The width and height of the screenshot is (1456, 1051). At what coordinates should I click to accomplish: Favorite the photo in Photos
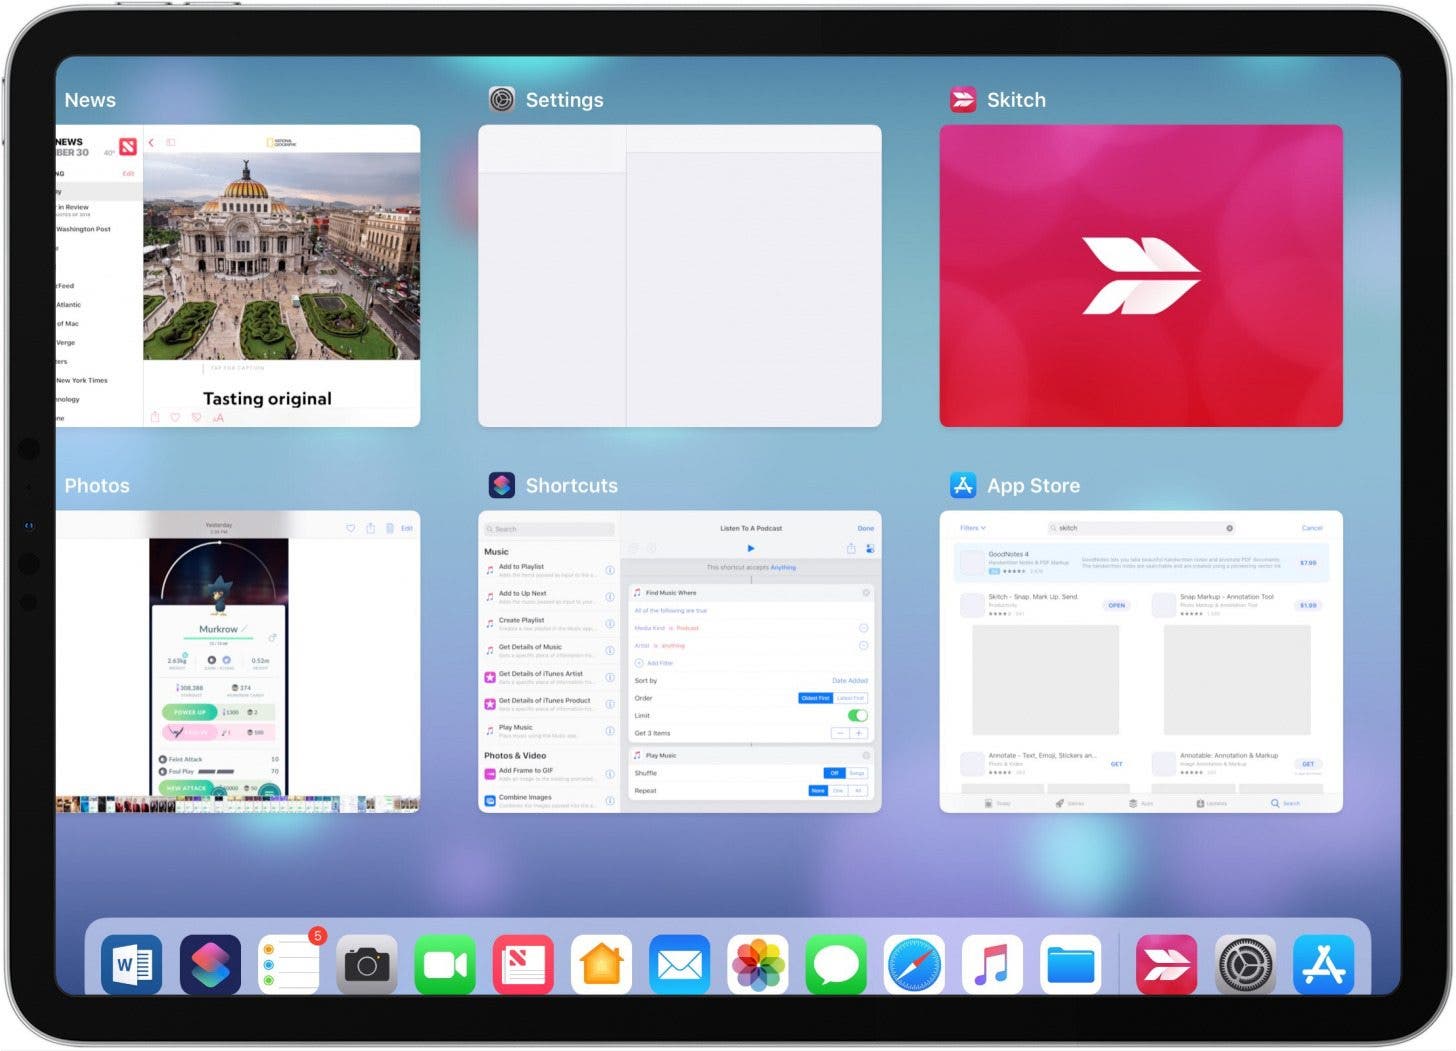tap(350, 528)
